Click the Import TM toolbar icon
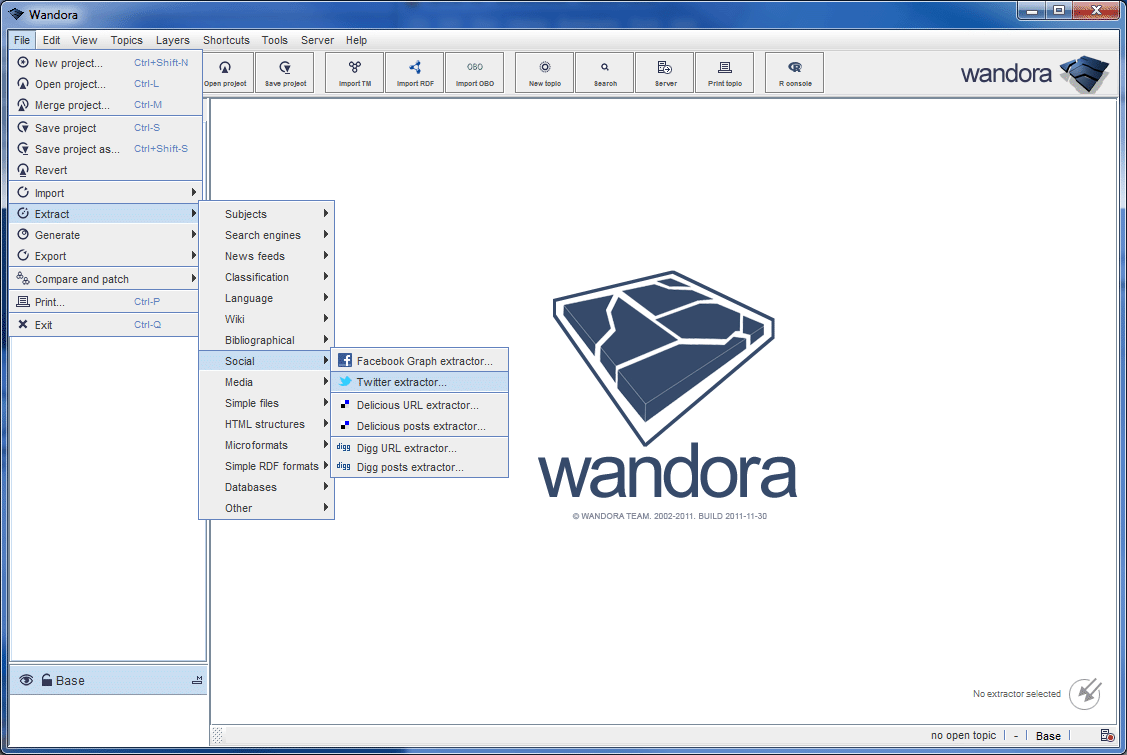1127x755 pixels. (x=355, y=72)
